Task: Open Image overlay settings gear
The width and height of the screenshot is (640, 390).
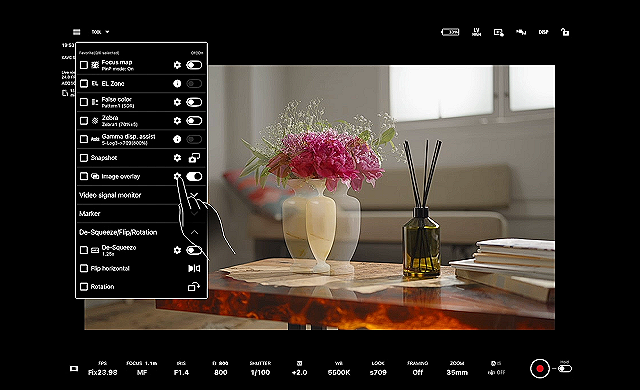Action: click(x=177, y=176)
